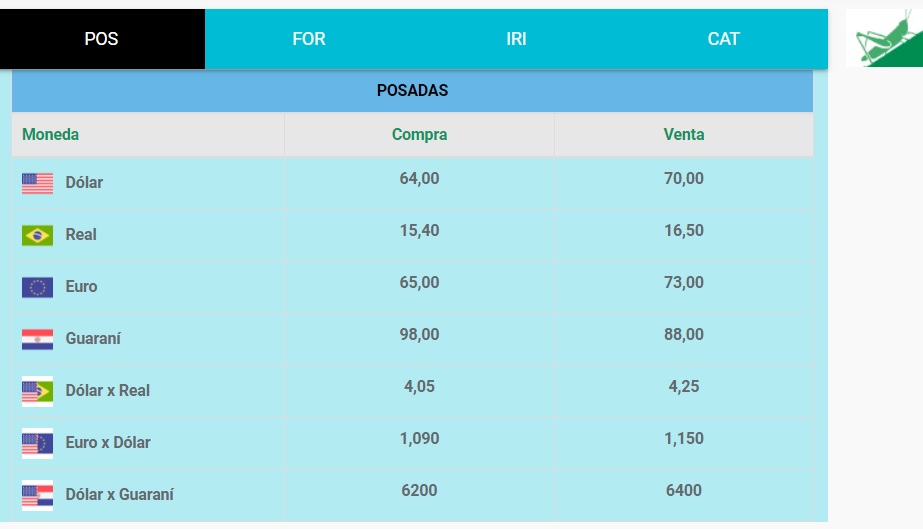Switch to the CAT tab
This screenshot has height=529, width=923.
coord(723,39)
